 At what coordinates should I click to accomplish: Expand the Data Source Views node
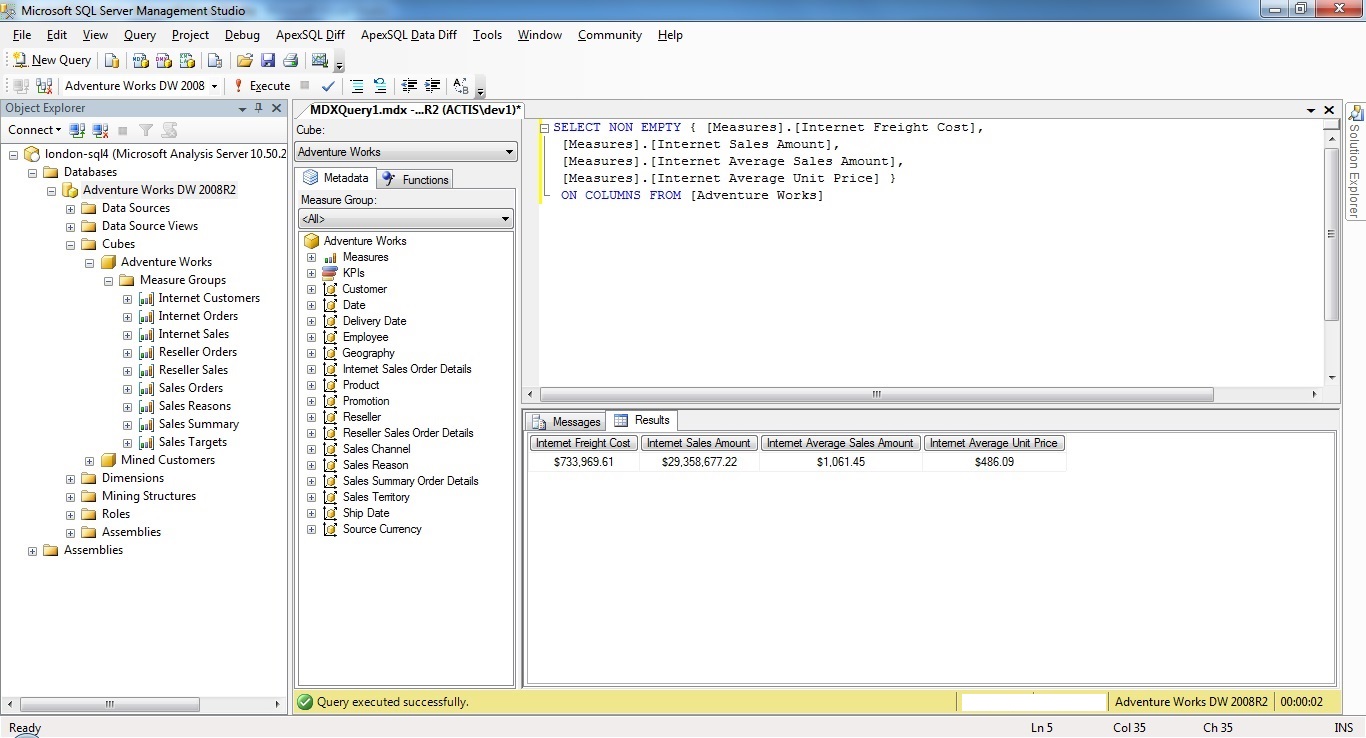point(71,227)
